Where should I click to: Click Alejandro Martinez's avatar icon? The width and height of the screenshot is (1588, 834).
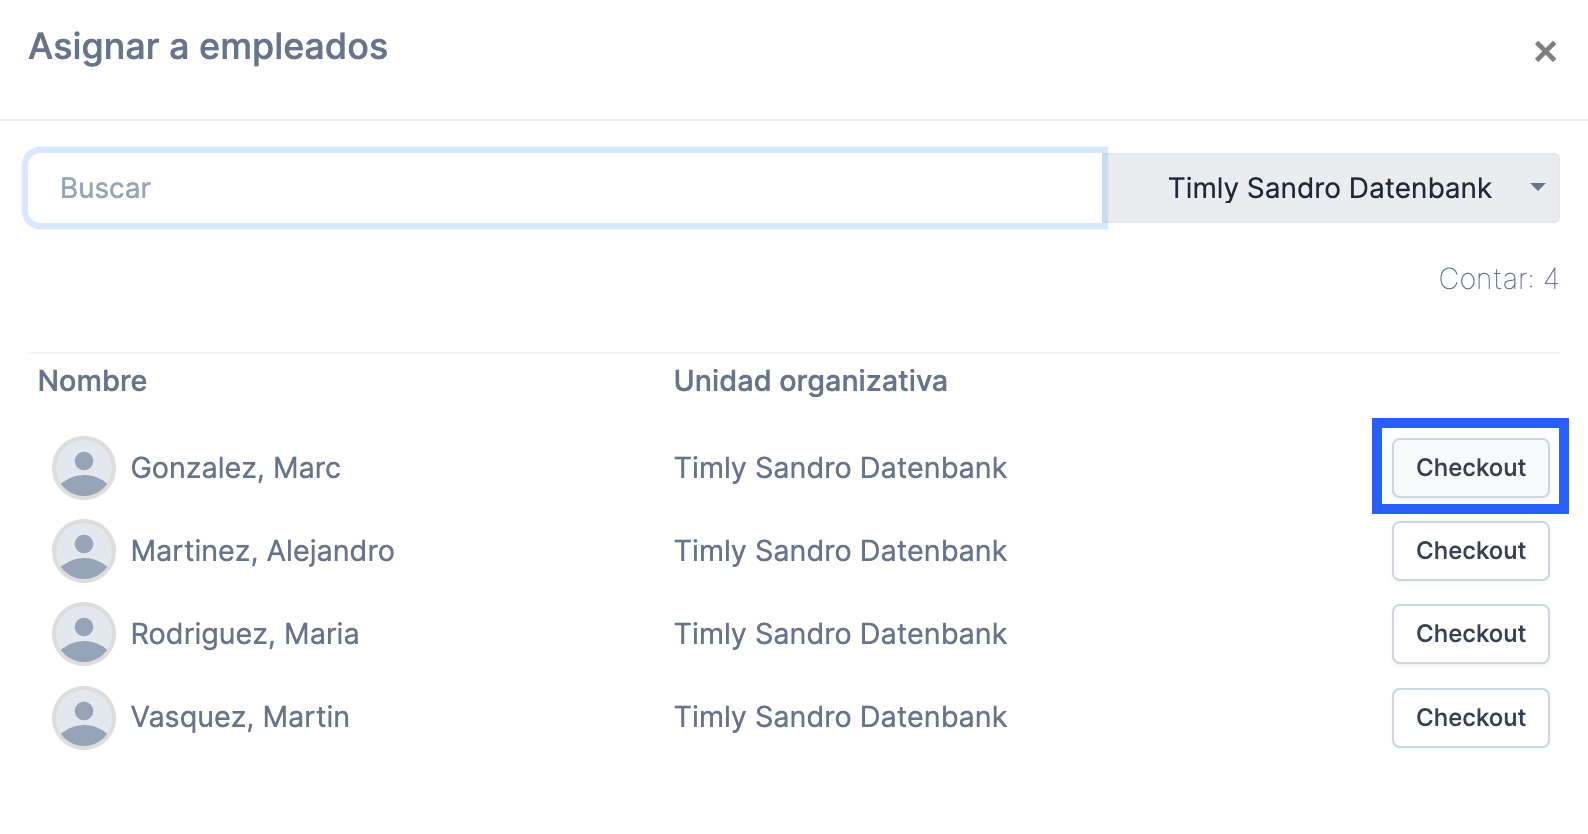tap(84, 551)
